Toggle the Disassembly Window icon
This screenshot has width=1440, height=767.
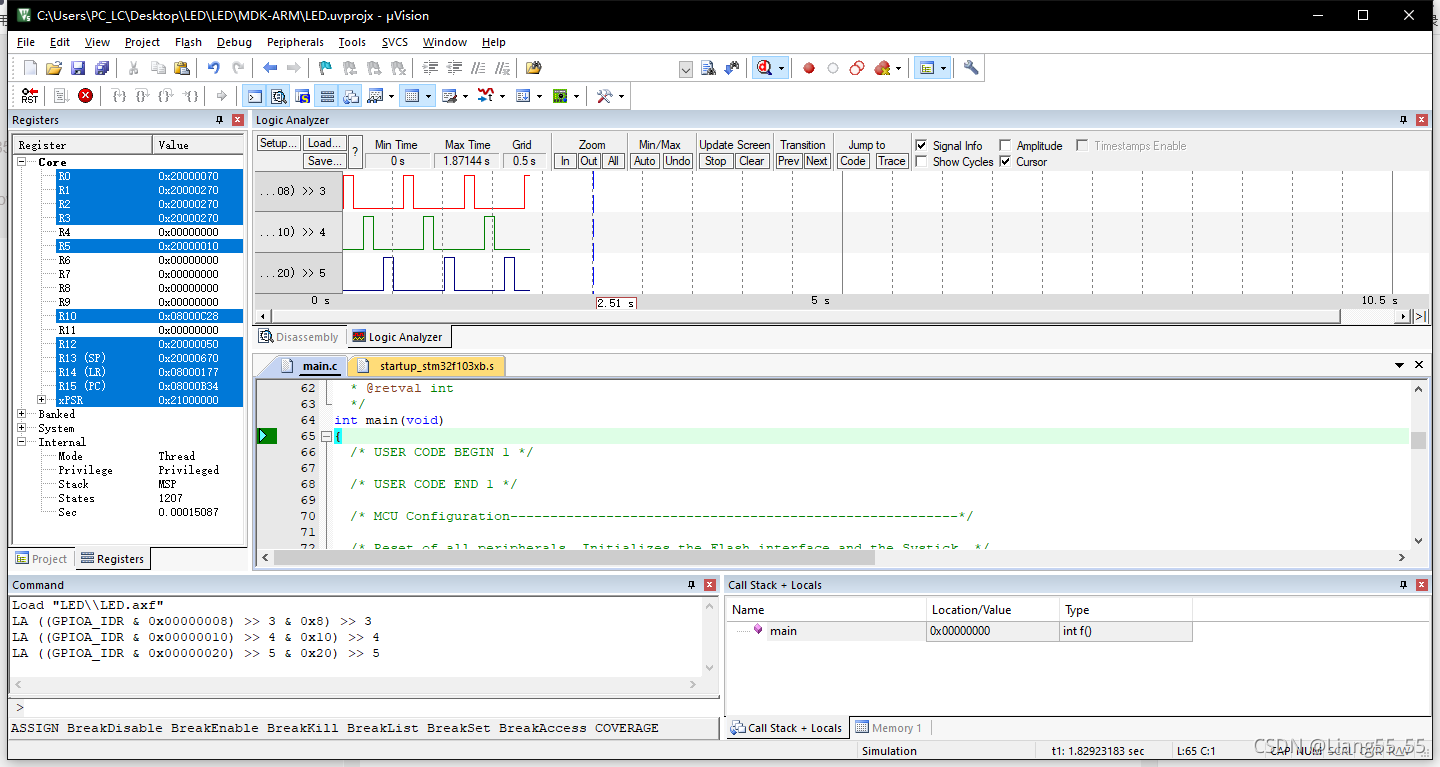(x=279, y=96)
